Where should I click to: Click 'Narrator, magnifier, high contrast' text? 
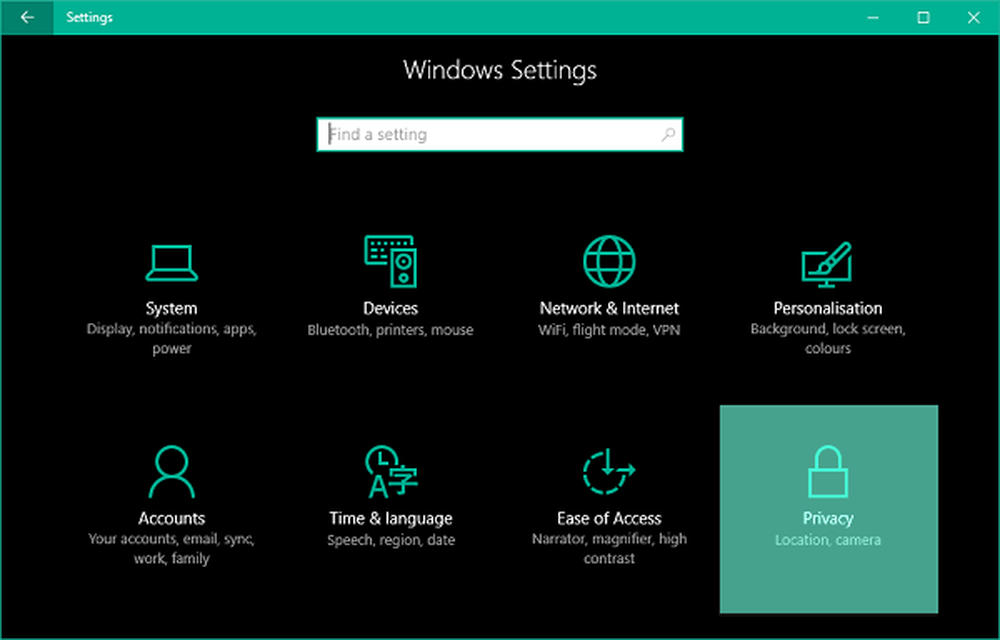(609, 549)
